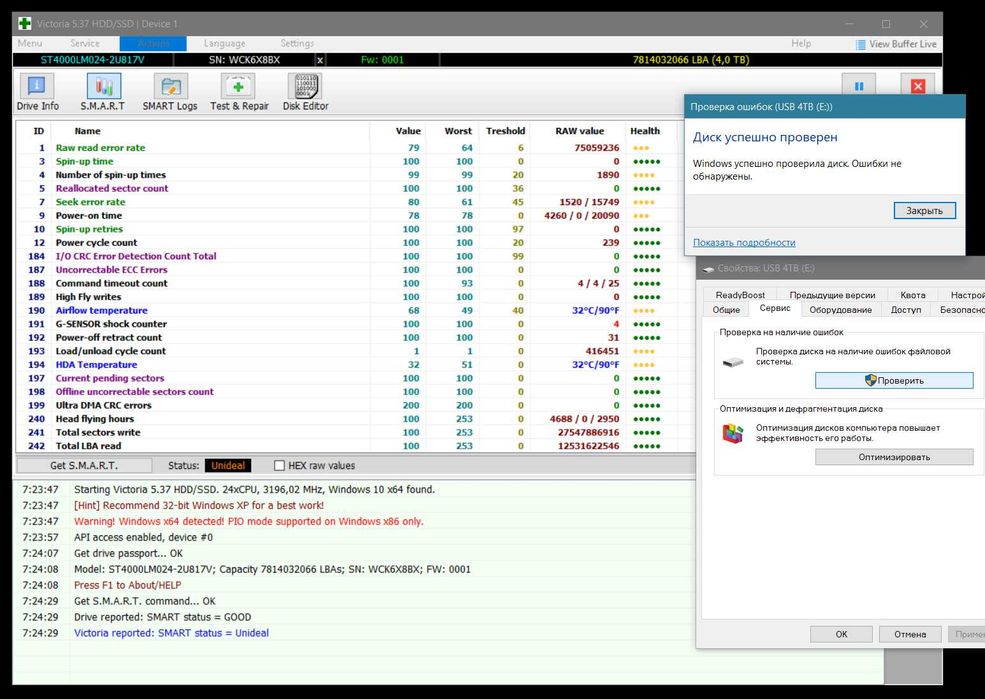Click the red stop X button in Victoria
Image resolution: width=985 pixels, height=699 pixels.
[917, 86]
